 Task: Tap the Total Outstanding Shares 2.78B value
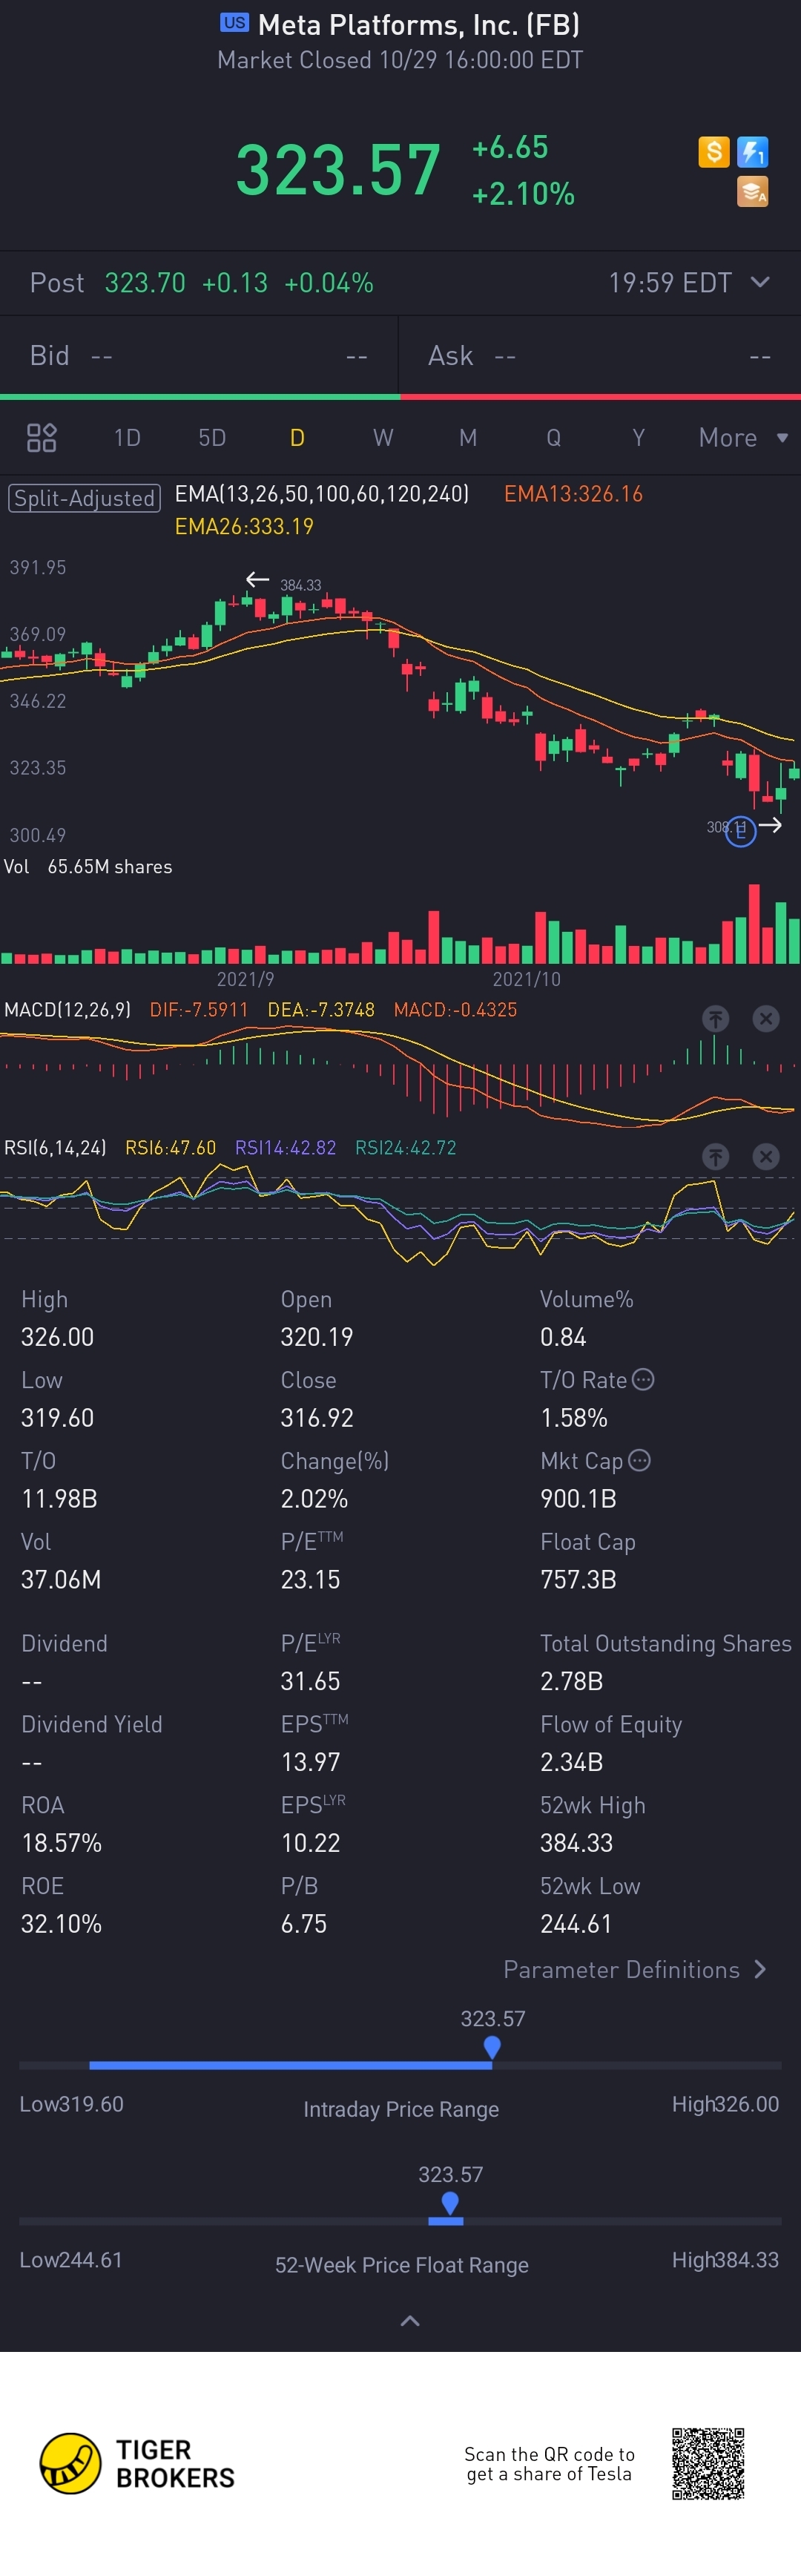click(x=571, y=1680)
